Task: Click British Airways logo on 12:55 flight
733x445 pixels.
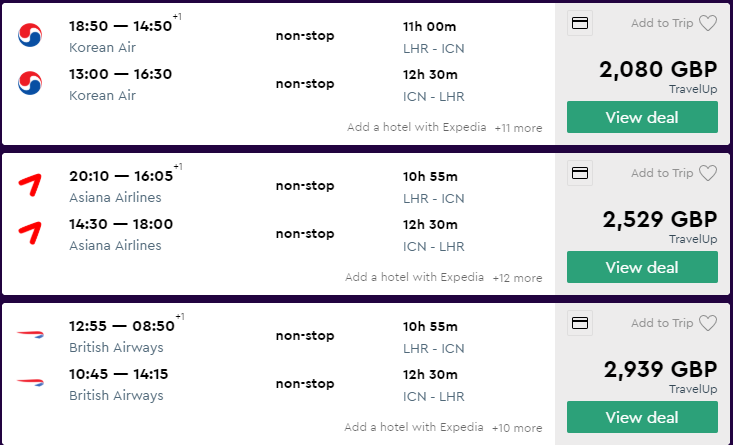Action: point(31,336)
